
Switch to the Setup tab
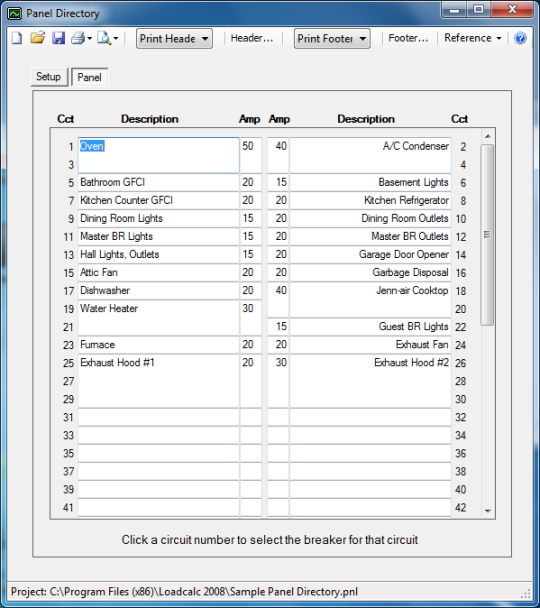point(49,76)
